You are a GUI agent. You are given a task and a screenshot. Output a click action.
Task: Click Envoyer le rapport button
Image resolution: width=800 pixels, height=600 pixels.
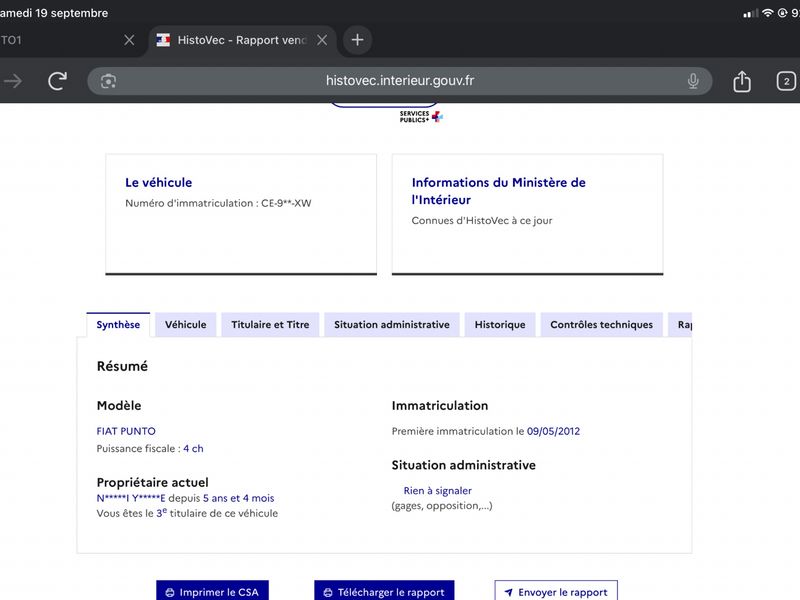click(556, 591)
